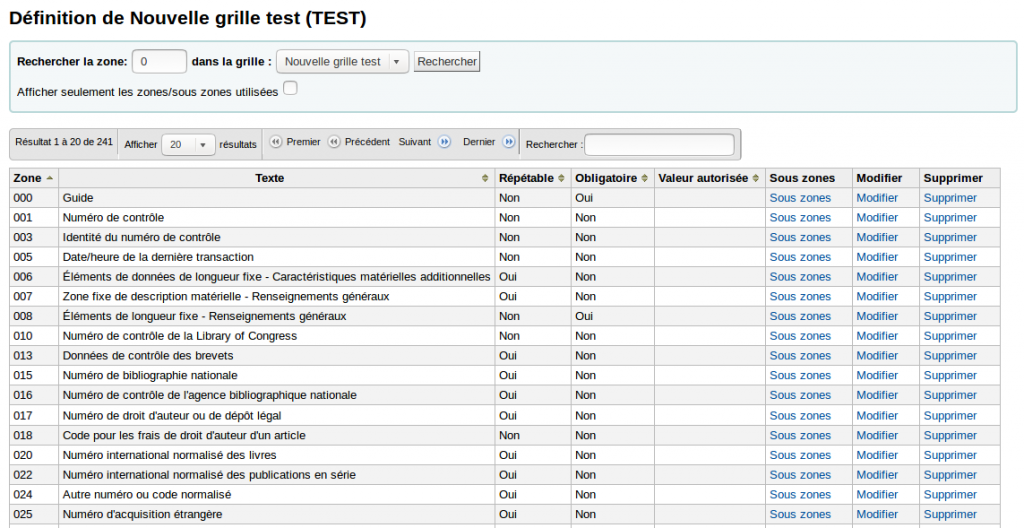Click the table Rechercher filter text box
The width and height of the screenshot is (1024, 528).
659,144
